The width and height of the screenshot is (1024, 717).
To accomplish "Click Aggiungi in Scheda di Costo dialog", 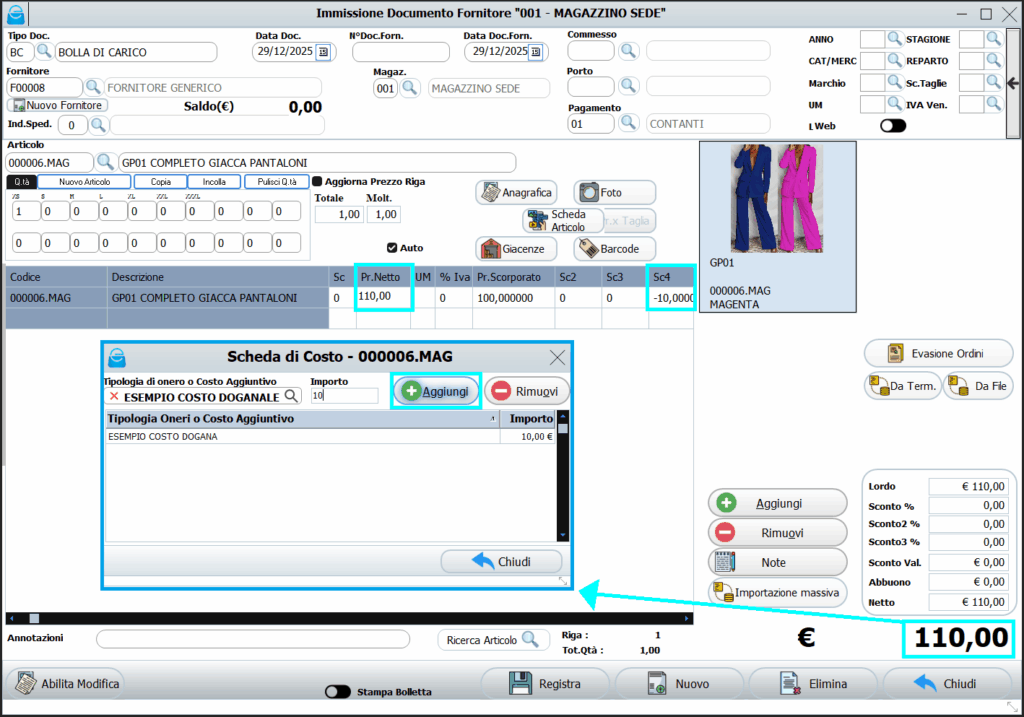I will 436,391.
